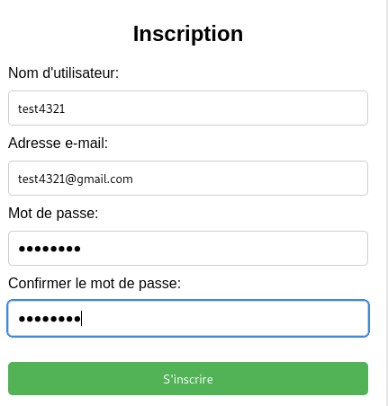Click the blinking text caret in confirmation field
The image size is (388, 406).
click(x=82, y=318)
